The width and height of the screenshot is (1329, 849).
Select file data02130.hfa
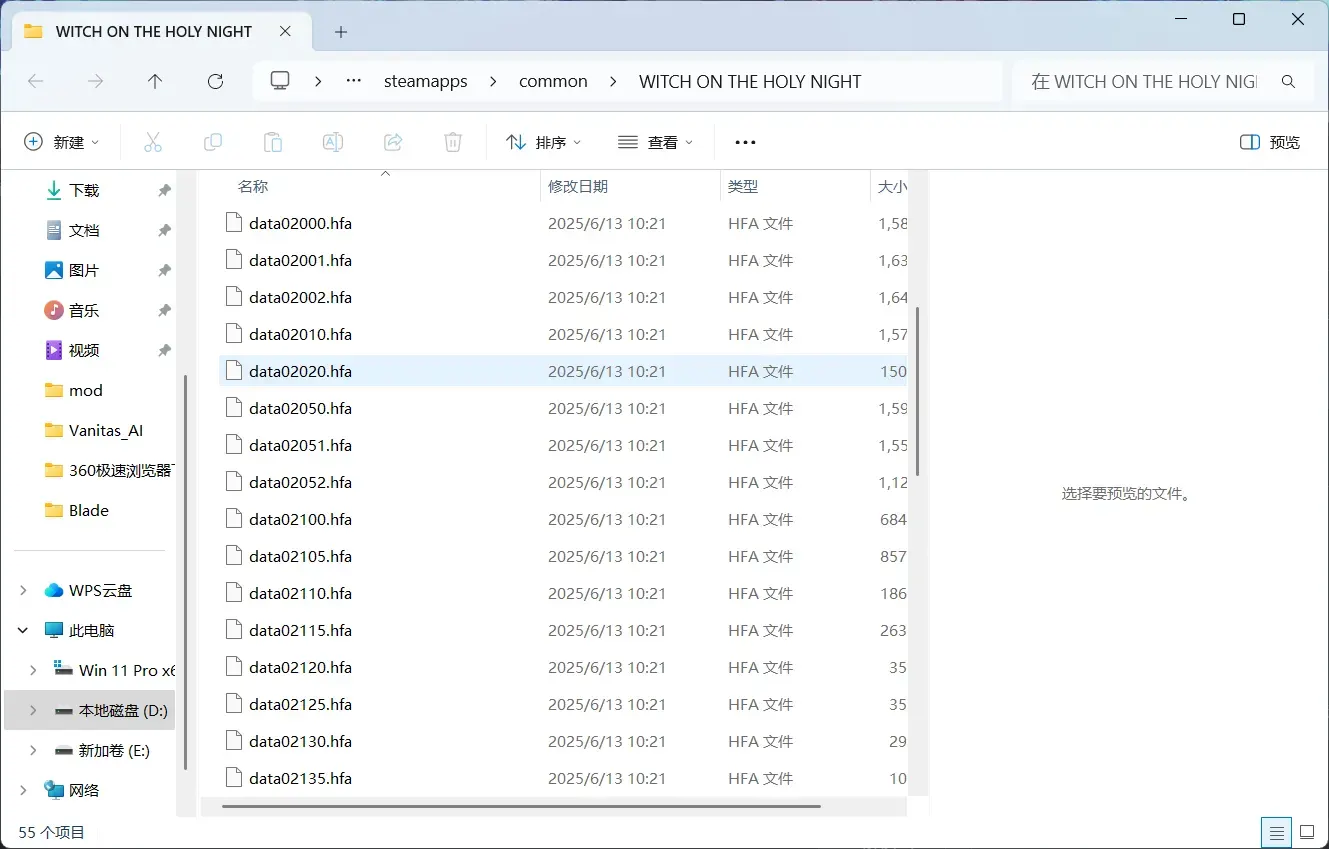point(563,741)
